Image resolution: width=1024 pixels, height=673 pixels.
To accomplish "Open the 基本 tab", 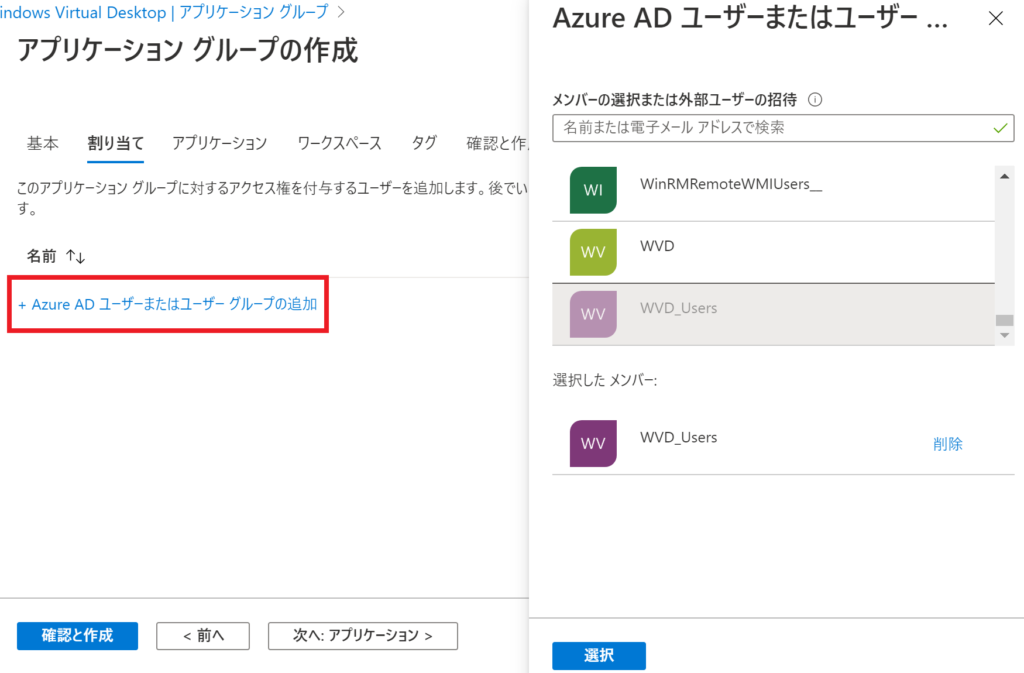I will point(42,144).
